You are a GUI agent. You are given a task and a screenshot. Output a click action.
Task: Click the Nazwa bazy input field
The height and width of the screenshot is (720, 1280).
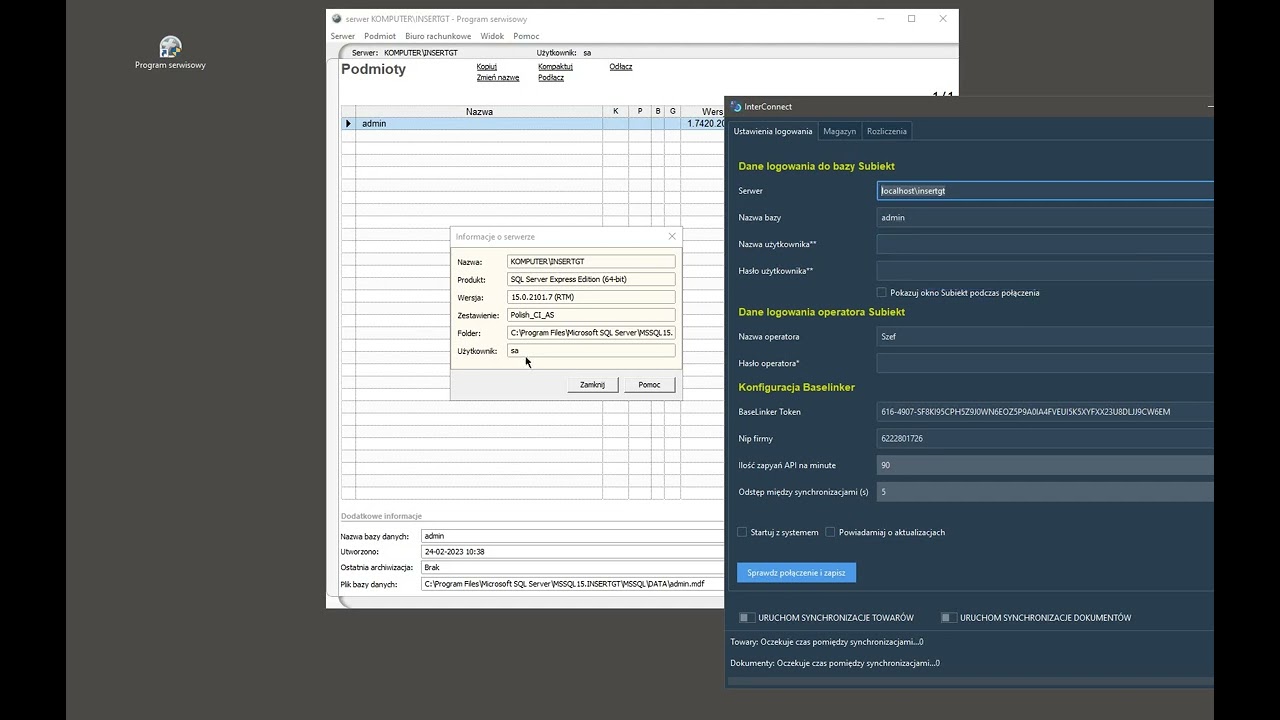pyautogui.click(x=1045, y=217)
